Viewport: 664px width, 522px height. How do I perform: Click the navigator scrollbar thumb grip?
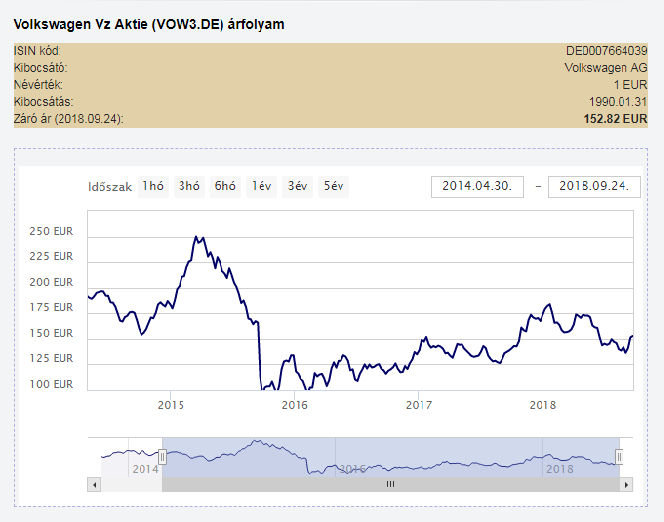pyautogui.click(x=390, y=484)
